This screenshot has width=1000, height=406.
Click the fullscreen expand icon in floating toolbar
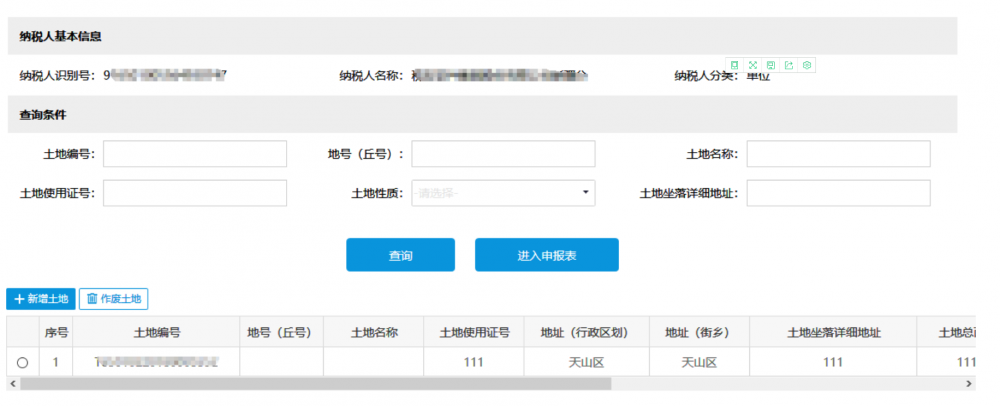752,65
